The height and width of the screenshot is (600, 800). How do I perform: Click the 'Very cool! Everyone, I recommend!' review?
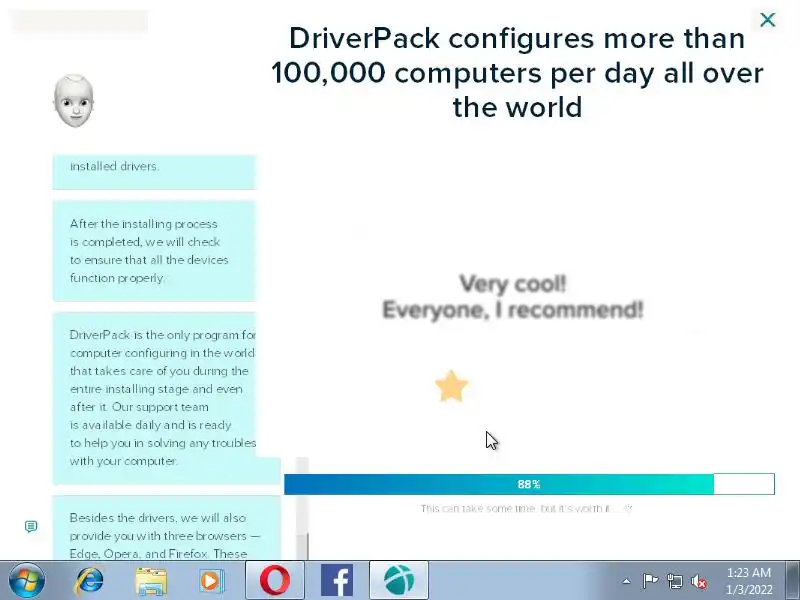click(x=513, y=297)
